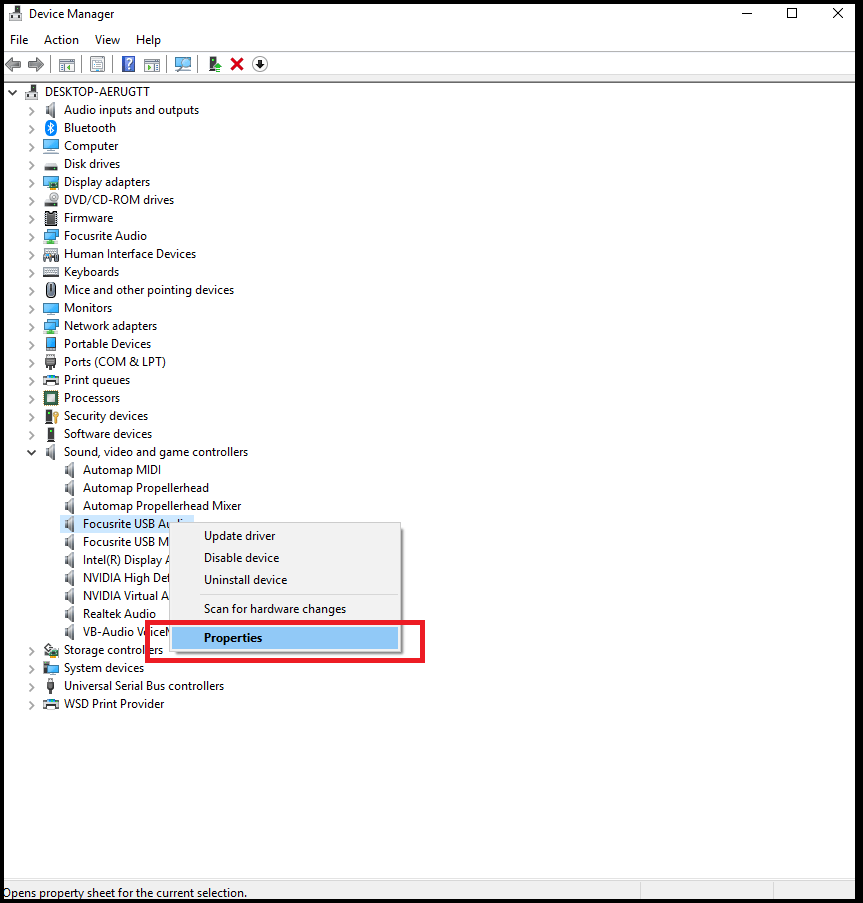The width and height of the screenshot is (863, 903).
Task: Expand the Bluetooth category
Action: 32,128
